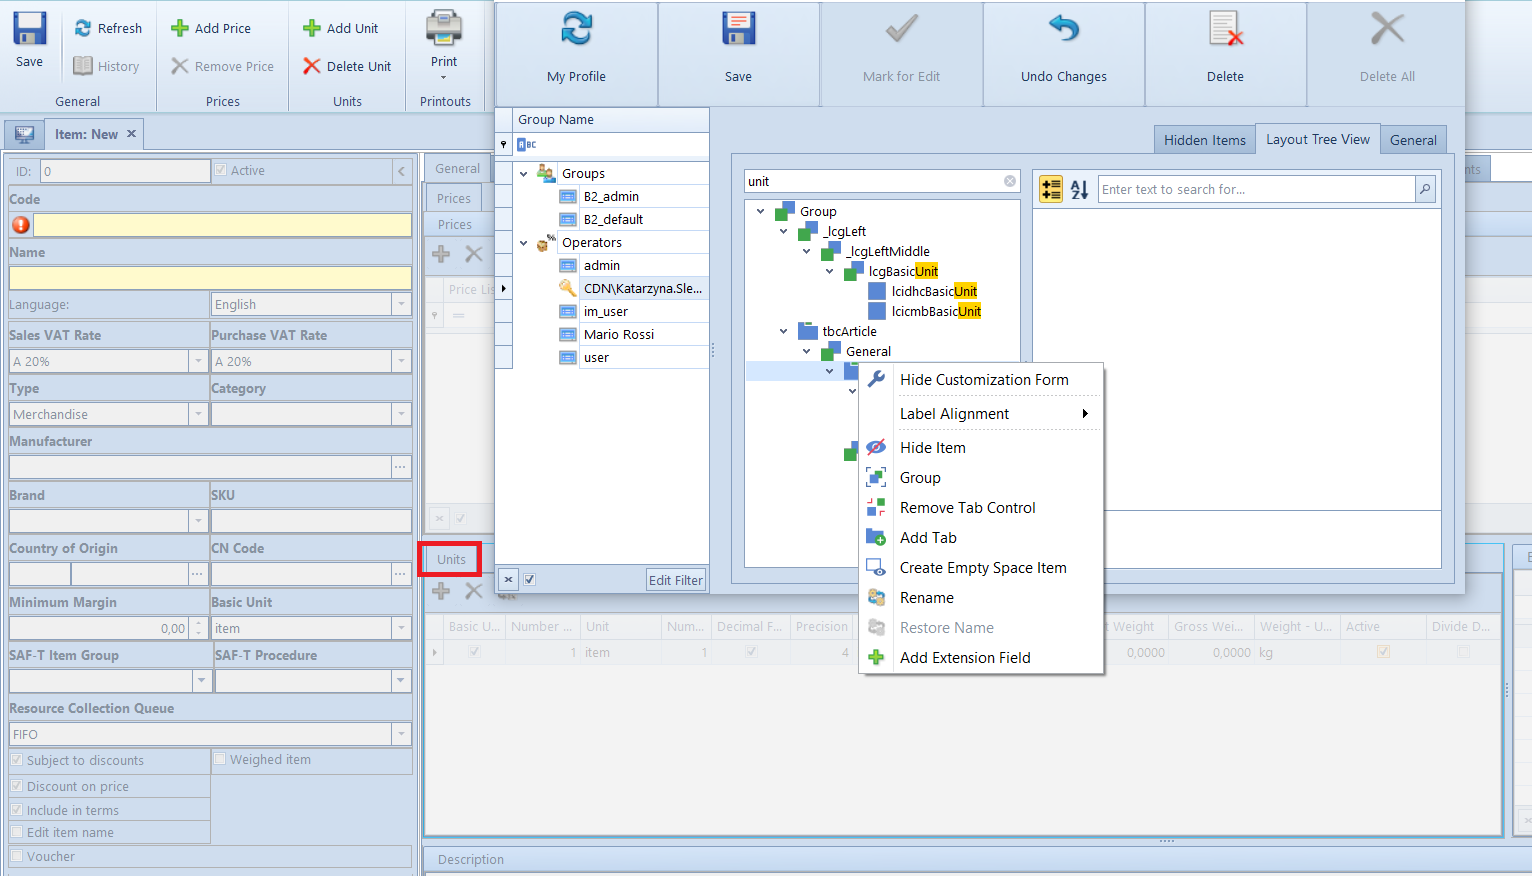Toggle the Active checkbox
Image resolution: width=1532 pixels, height=876 pixels.
(220, 170)
